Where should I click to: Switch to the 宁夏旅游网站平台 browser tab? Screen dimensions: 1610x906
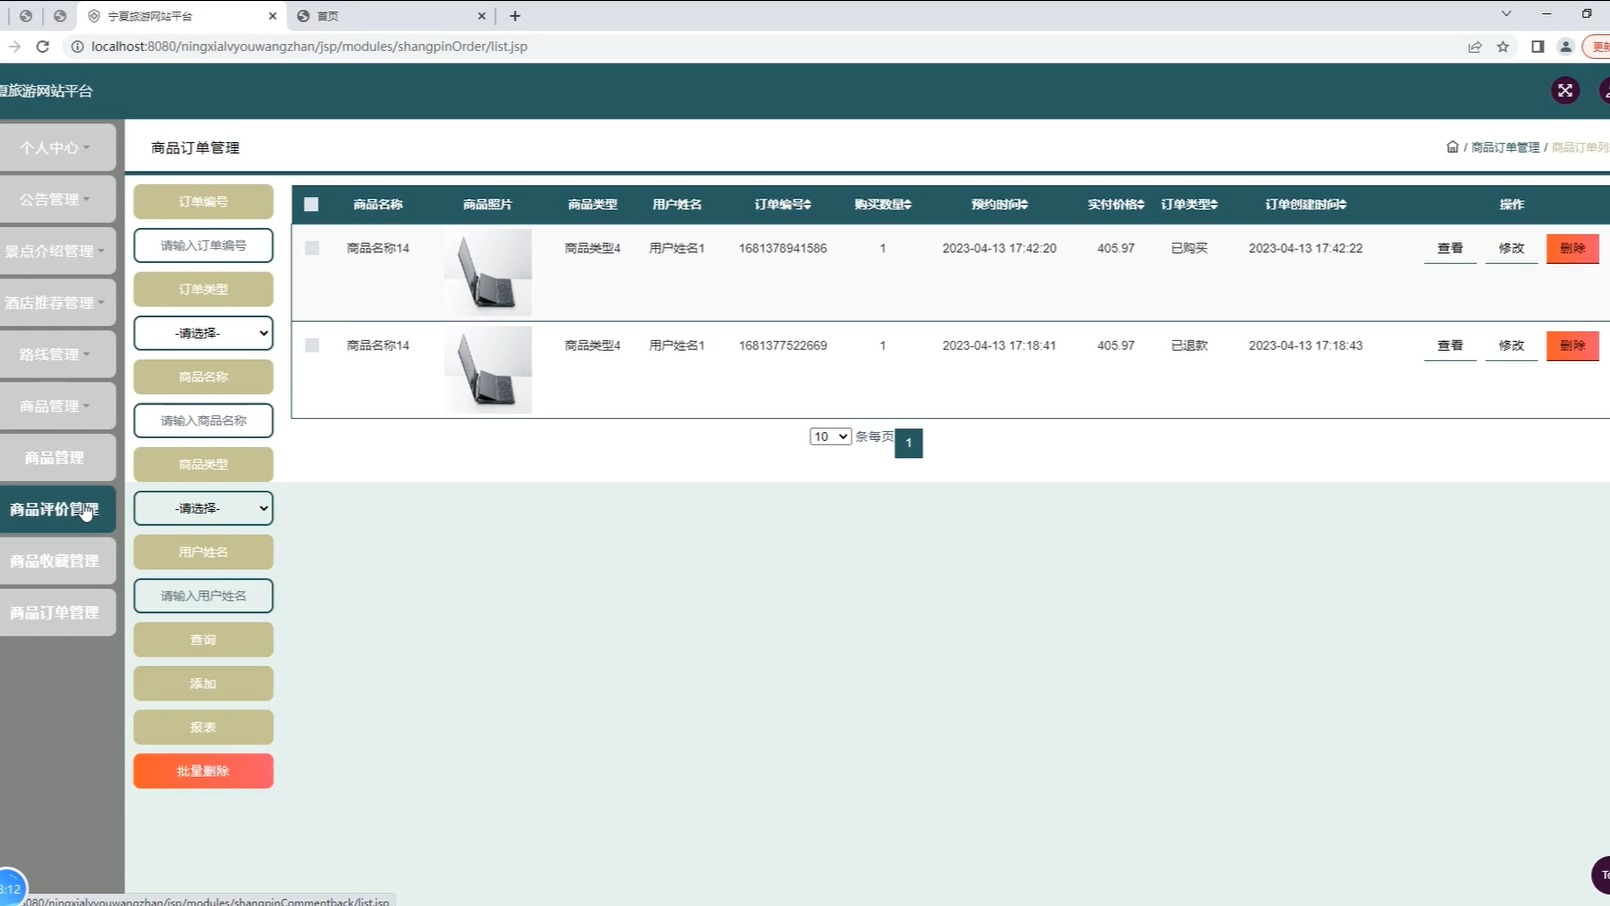[180, 16]
